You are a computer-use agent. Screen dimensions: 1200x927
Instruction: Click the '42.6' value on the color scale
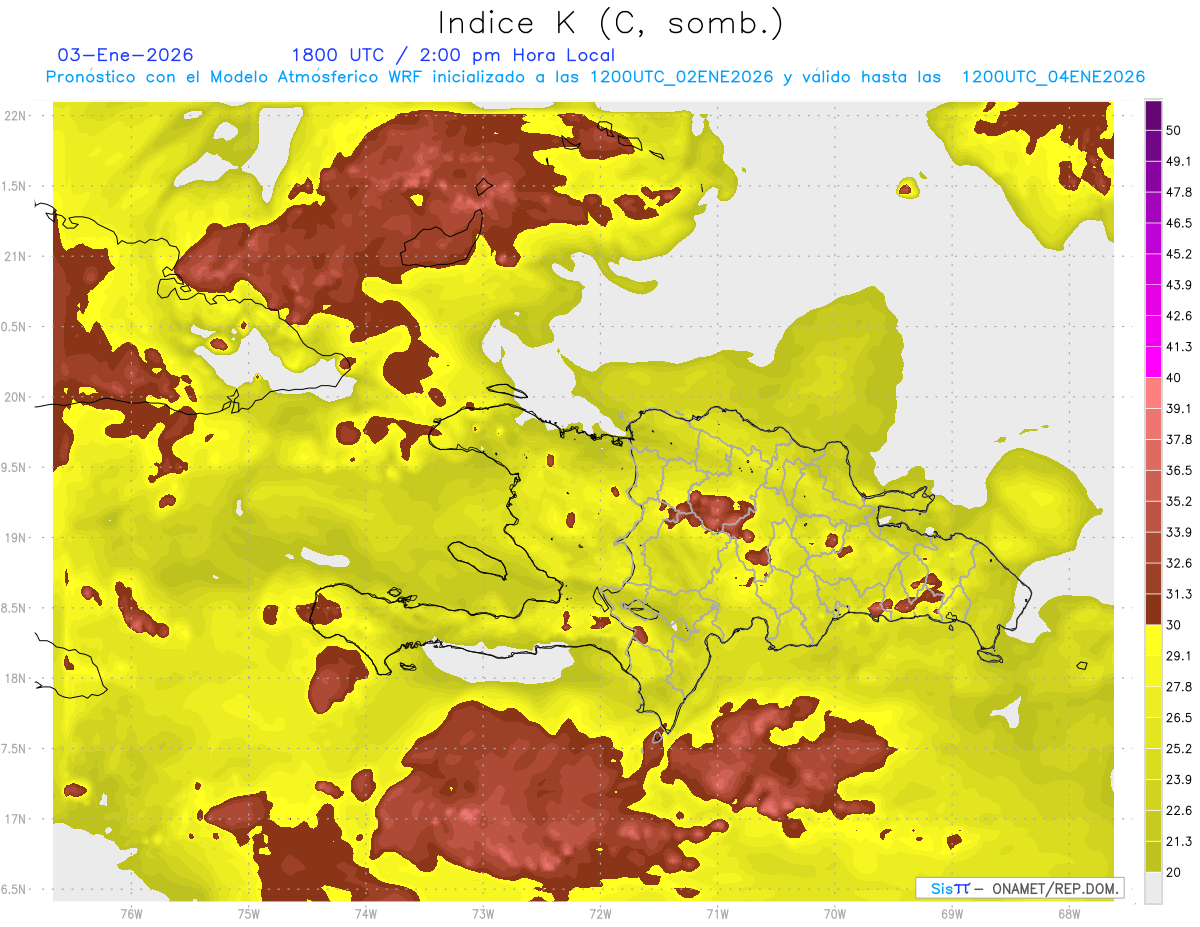coord(1178,316)
